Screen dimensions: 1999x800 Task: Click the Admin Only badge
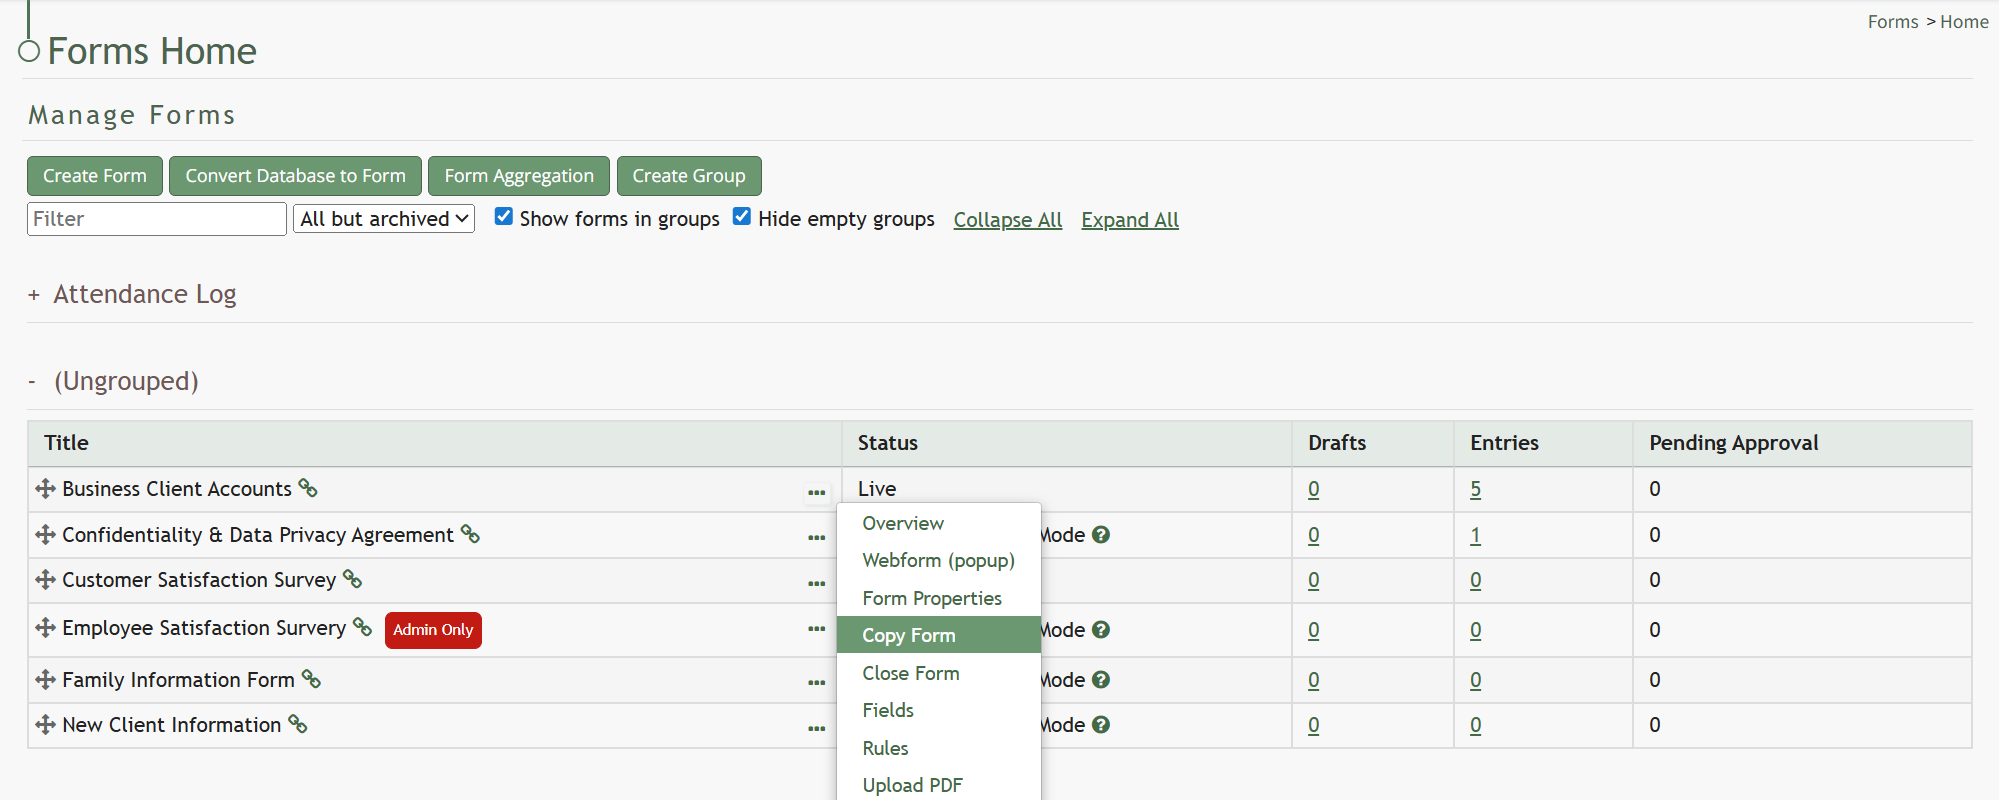tap(433, 630)
